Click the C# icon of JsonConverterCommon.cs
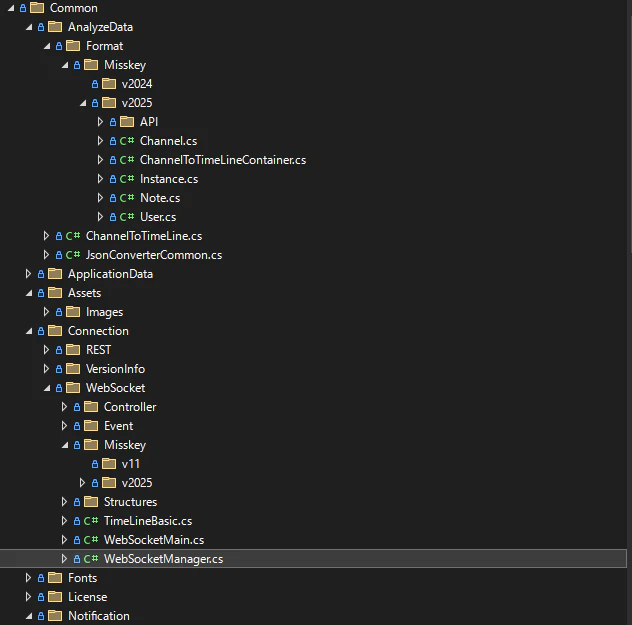The width and height of the screenshot is (632, 625). 73,255
